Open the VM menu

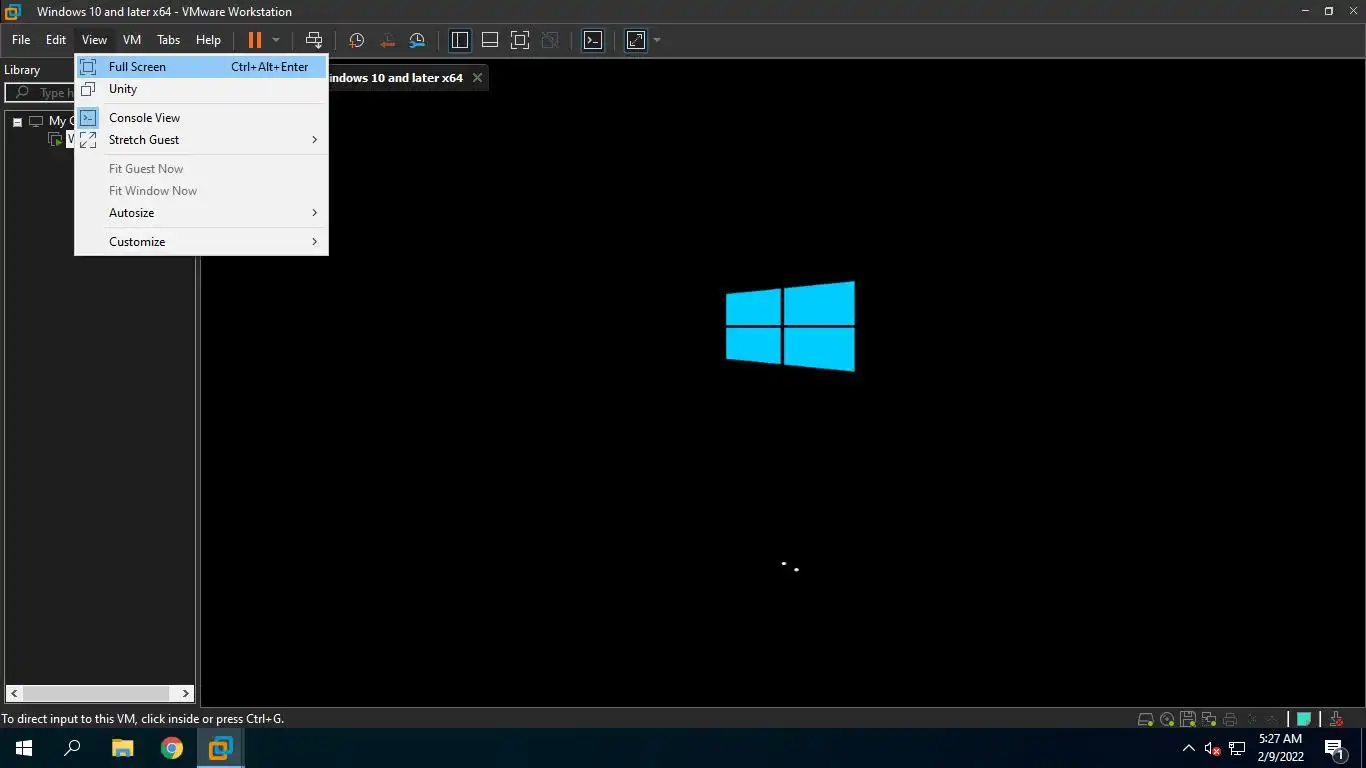[x=132, y=40]
